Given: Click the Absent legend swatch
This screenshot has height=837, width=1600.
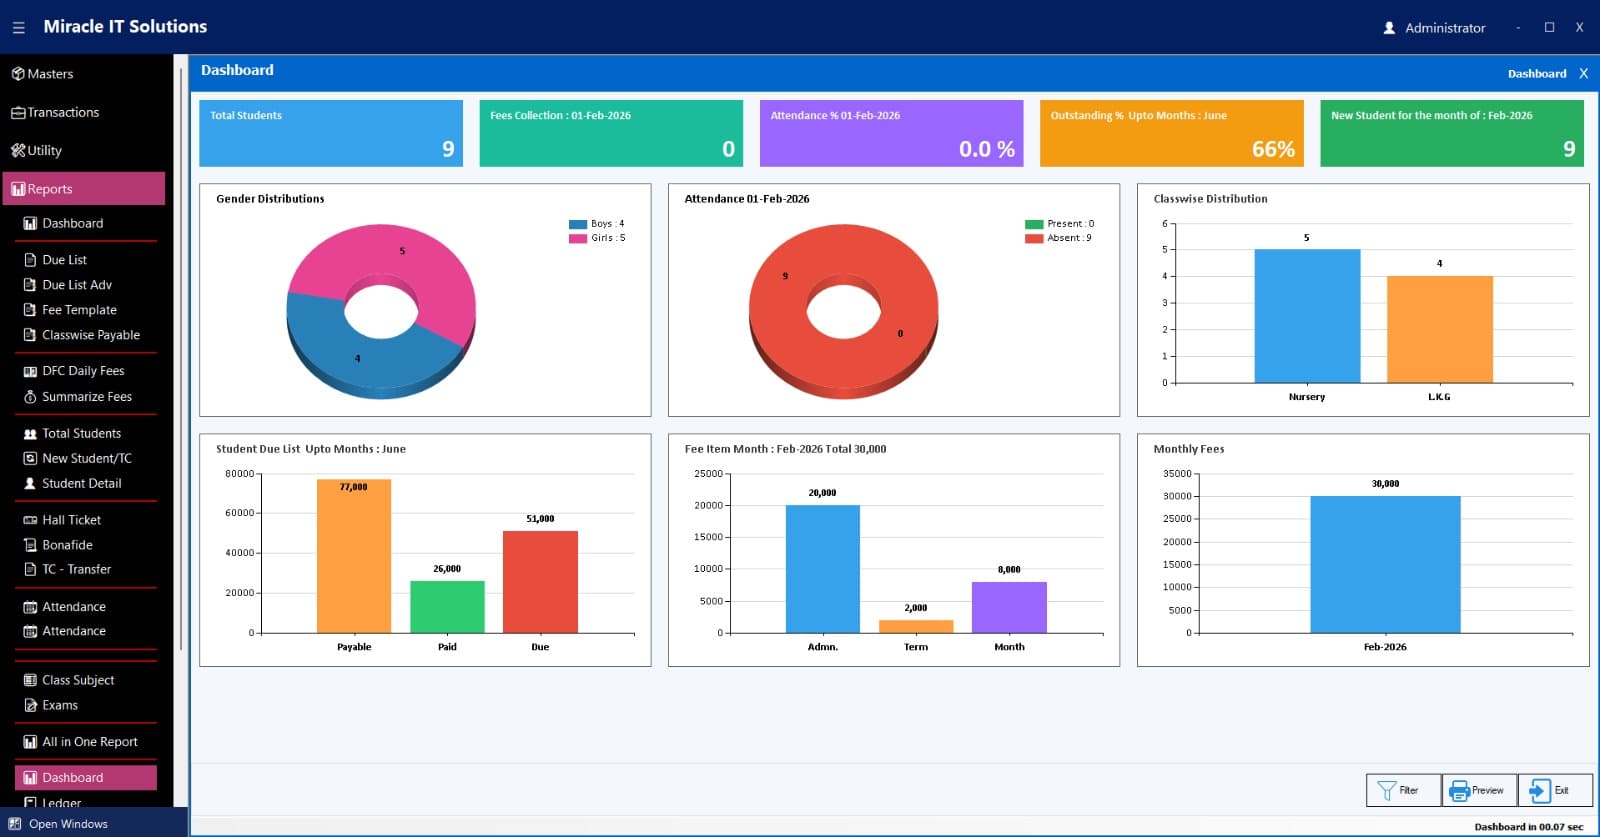Looking at the screenshot, I should click(x=1034, y=238).
